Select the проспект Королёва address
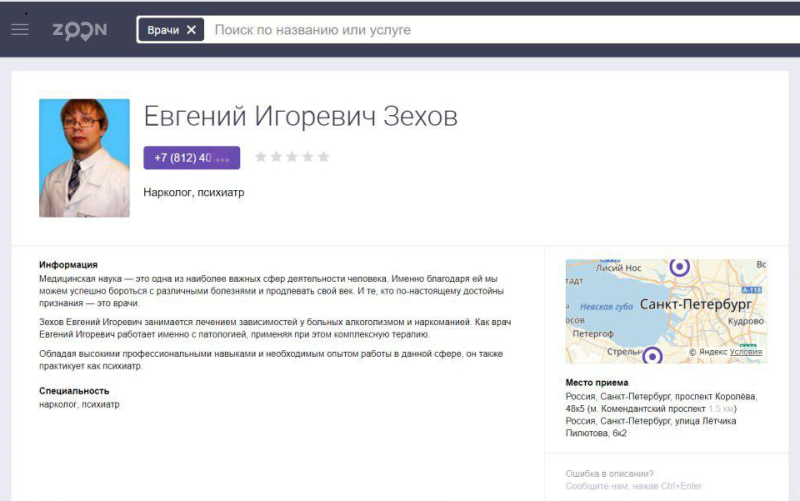The height and width of the screenshot is (501, 800). pyautogui.click(x=660, y=403)
